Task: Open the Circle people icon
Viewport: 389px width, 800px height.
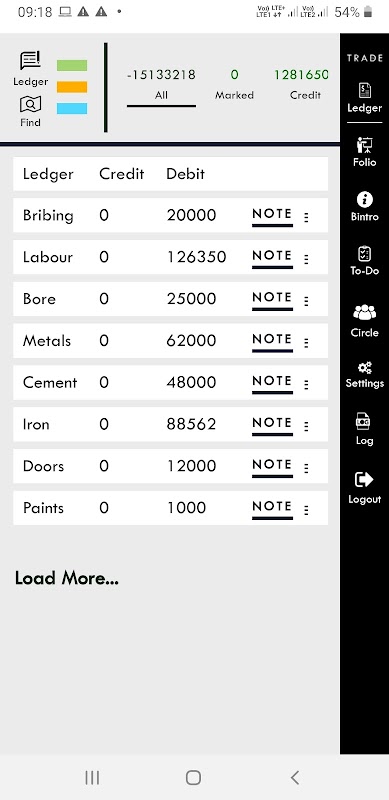Action: (364, 312)
